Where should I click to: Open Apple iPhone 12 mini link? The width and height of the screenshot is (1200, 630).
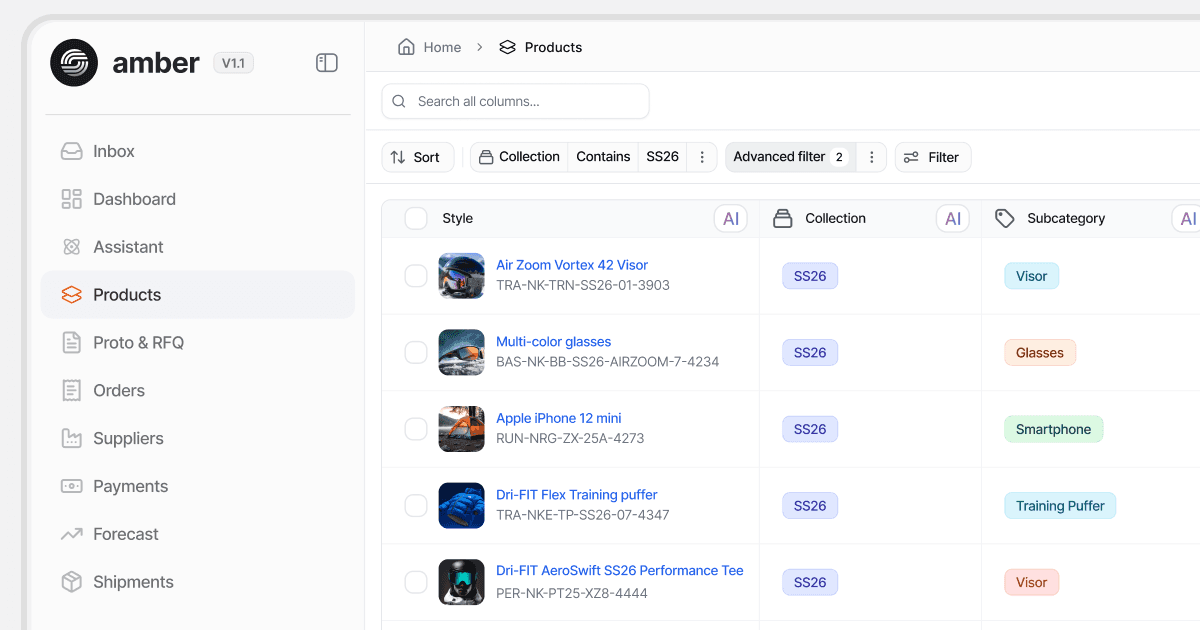coord(559,418)
